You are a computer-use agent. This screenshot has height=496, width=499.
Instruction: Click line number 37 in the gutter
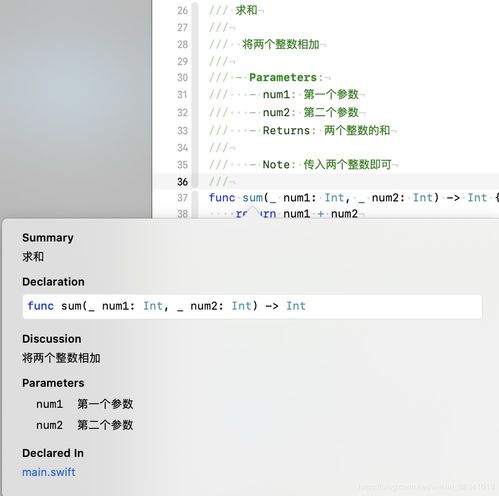click(182, 198)
